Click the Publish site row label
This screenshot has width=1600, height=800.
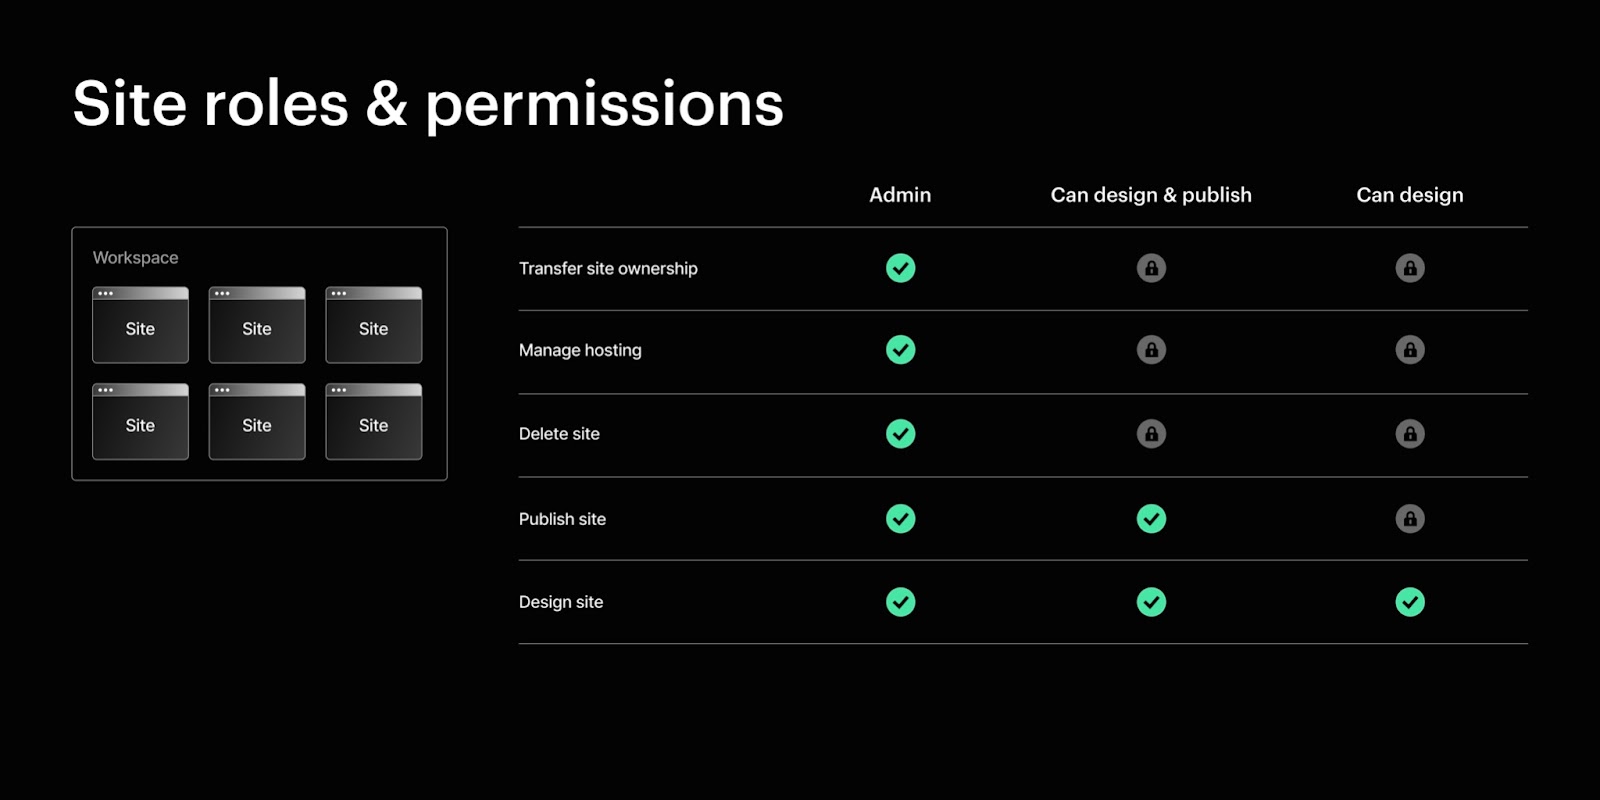tap(562, 519)
